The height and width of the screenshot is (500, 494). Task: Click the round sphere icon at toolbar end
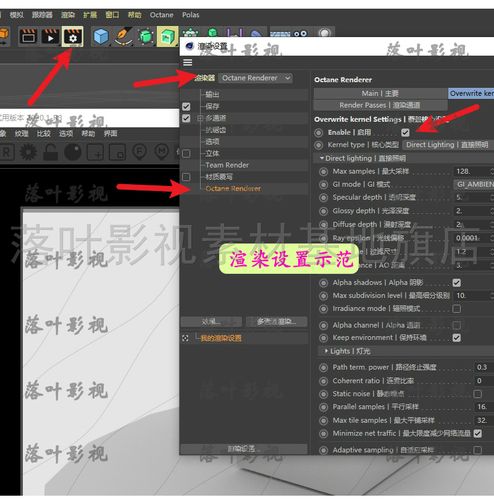click(325, 33)
